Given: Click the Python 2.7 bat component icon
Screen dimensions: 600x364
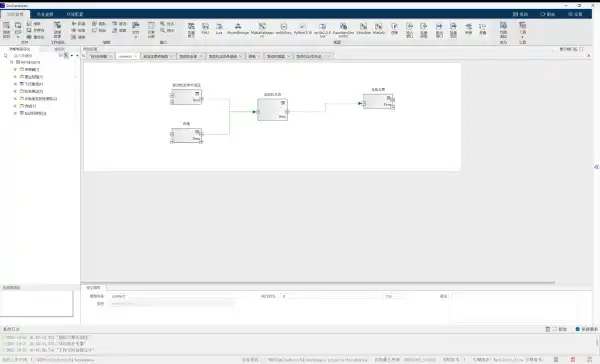Looking at the screenshot, I should click(322, 26).
